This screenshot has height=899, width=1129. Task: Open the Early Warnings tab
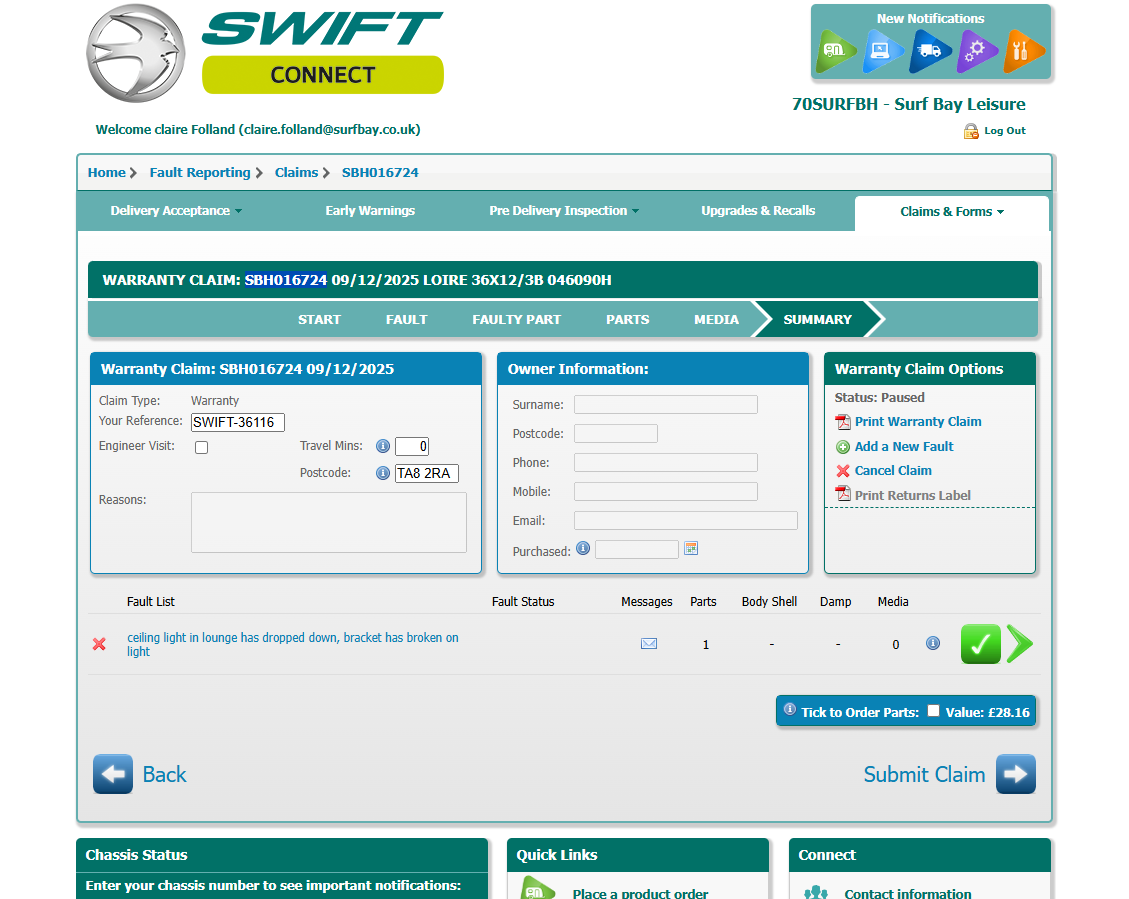[x=370, y=211]
